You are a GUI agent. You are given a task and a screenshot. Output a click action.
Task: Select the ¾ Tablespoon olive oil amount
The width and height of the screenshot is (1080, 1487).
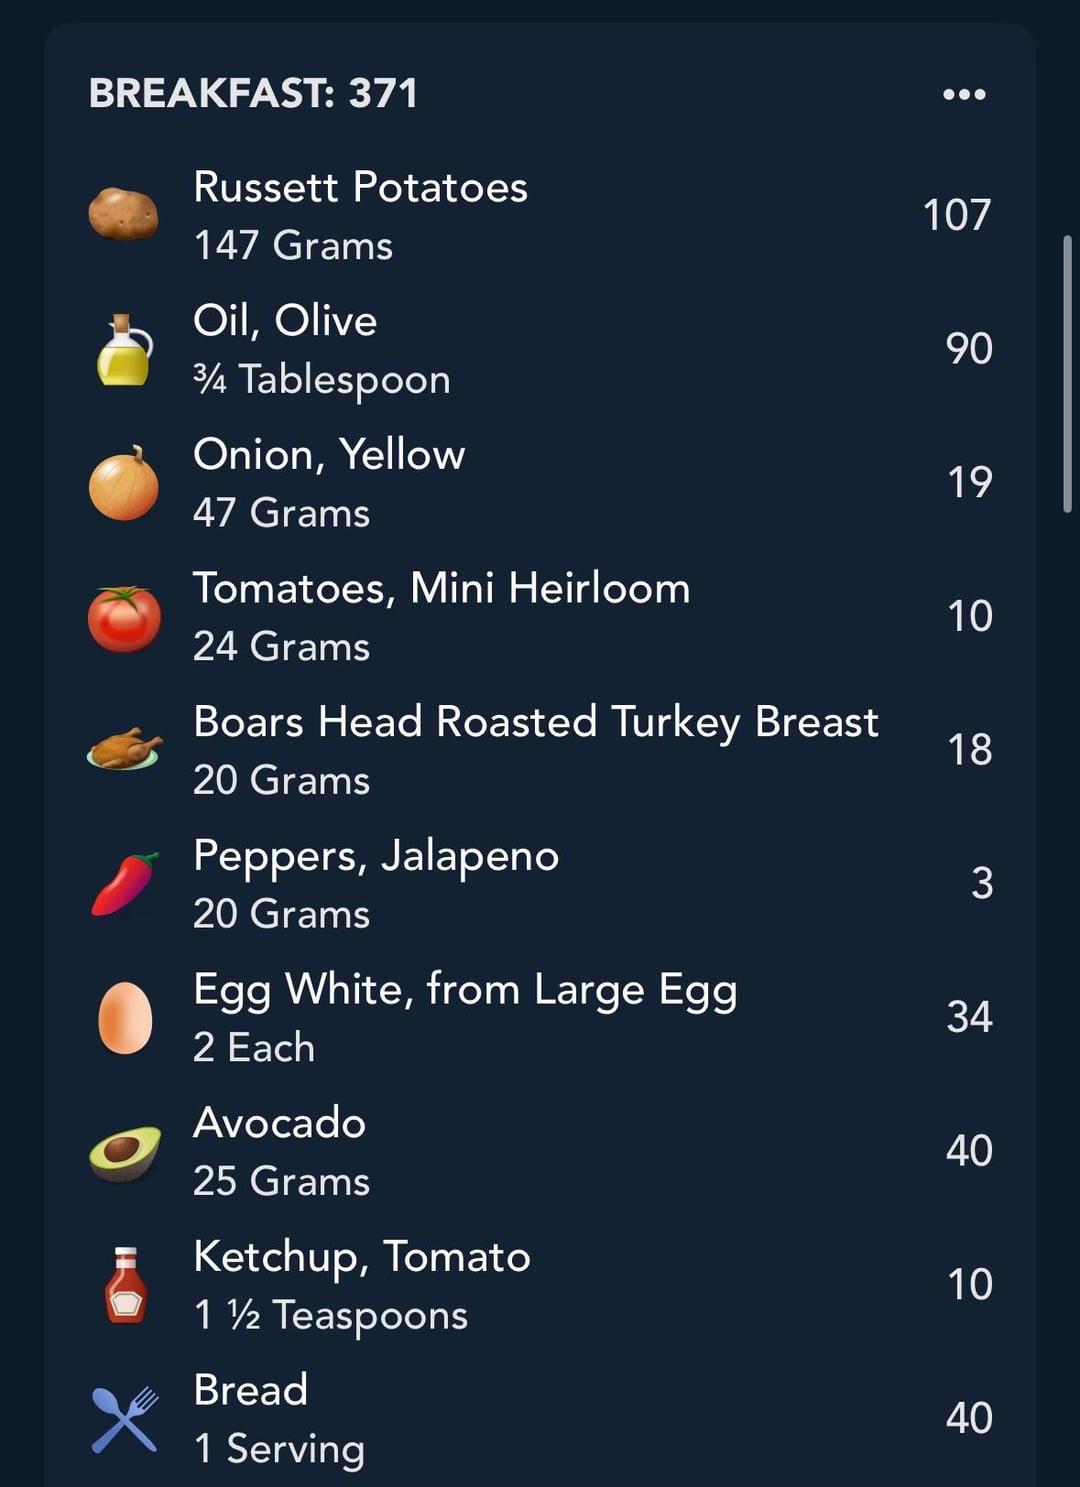321,380
